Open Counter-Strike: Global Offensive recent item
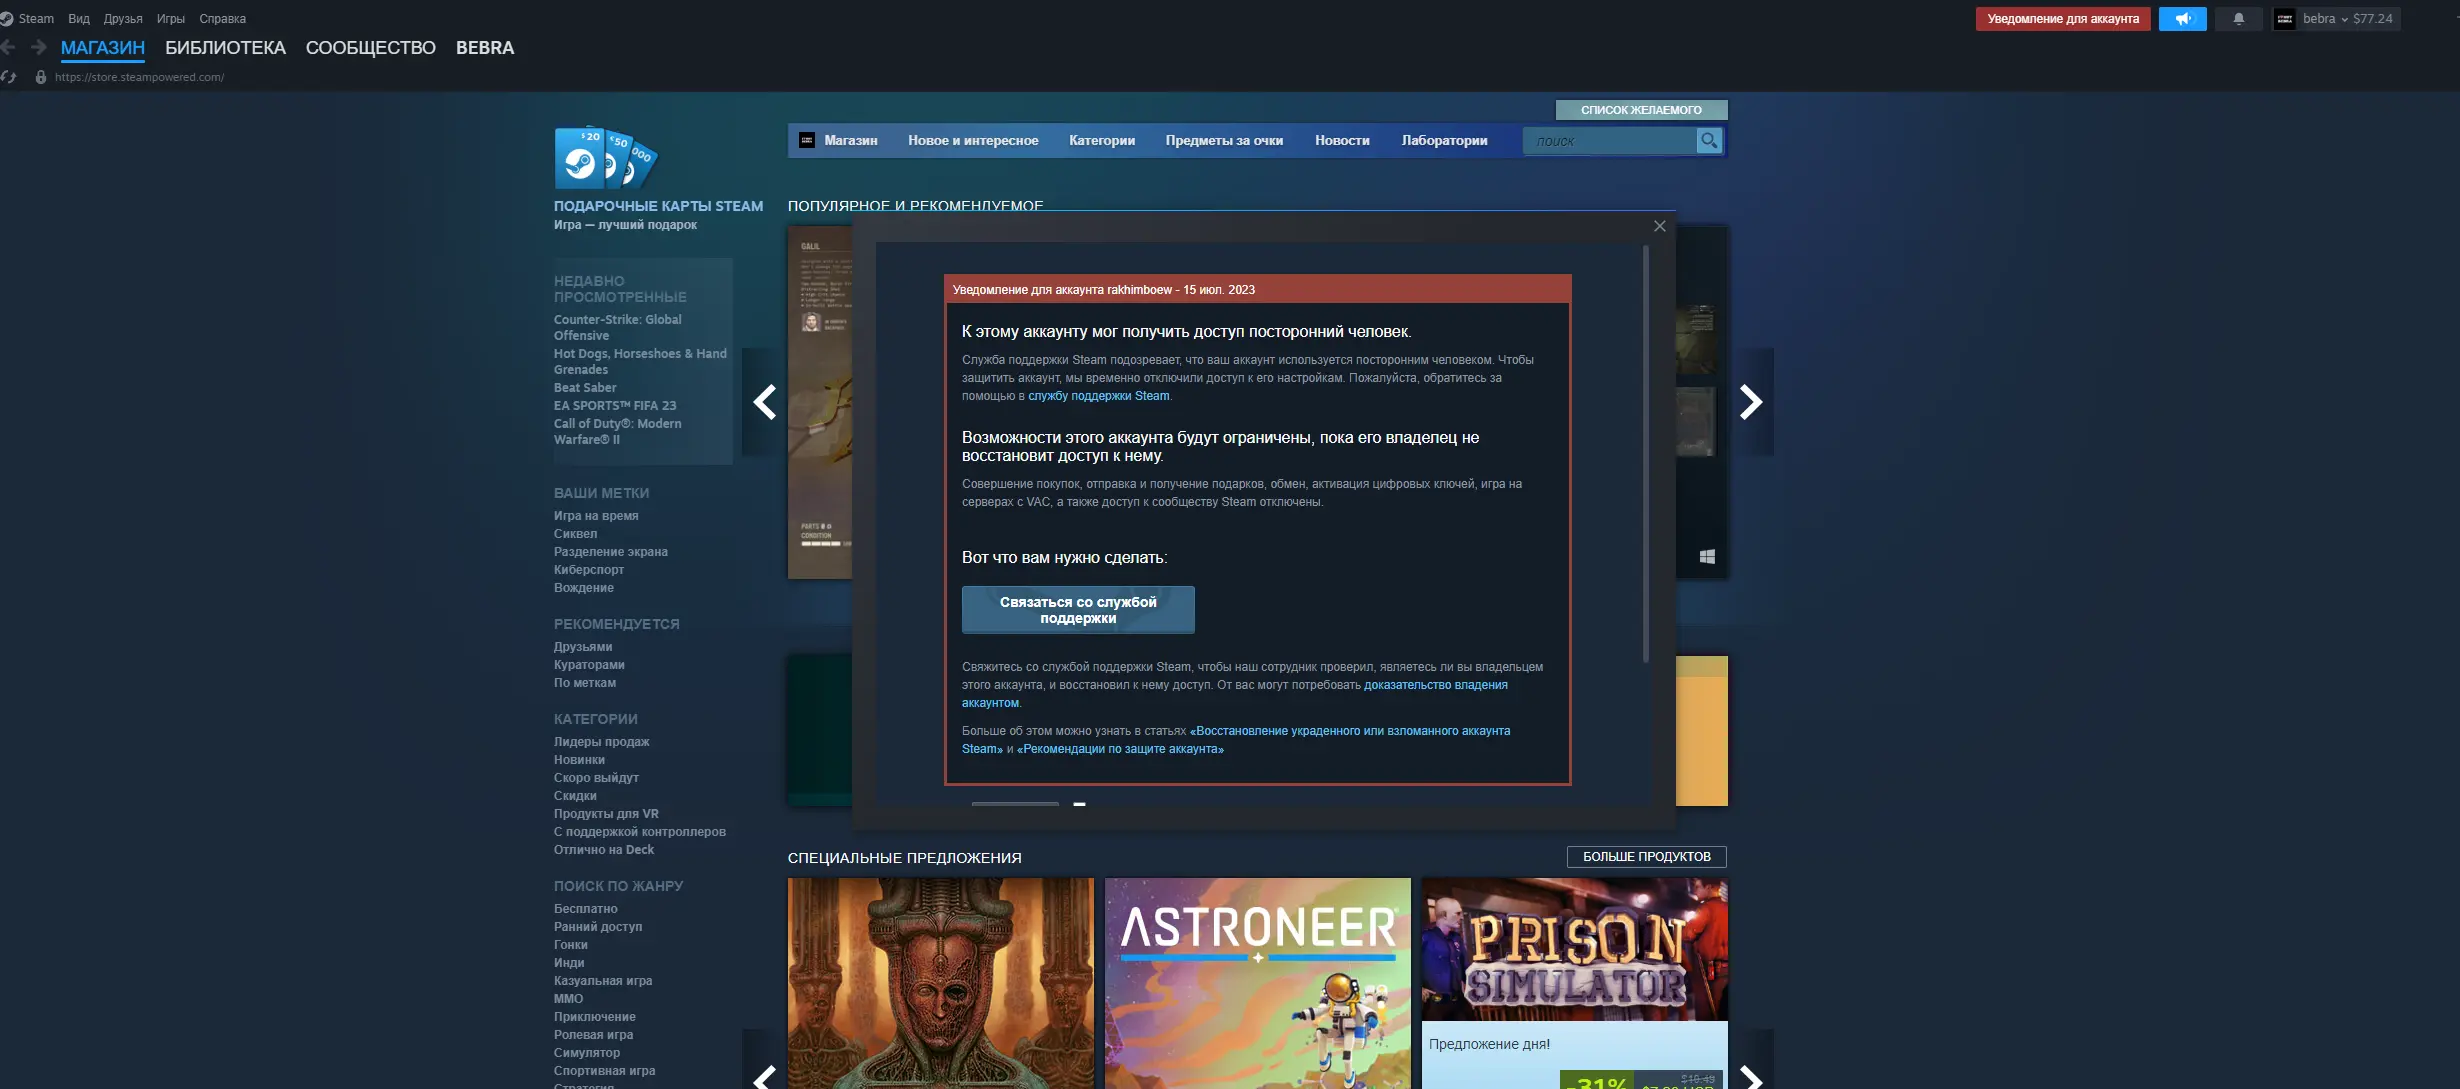The image size is (2460, 1089). click(x=618, y=328)
